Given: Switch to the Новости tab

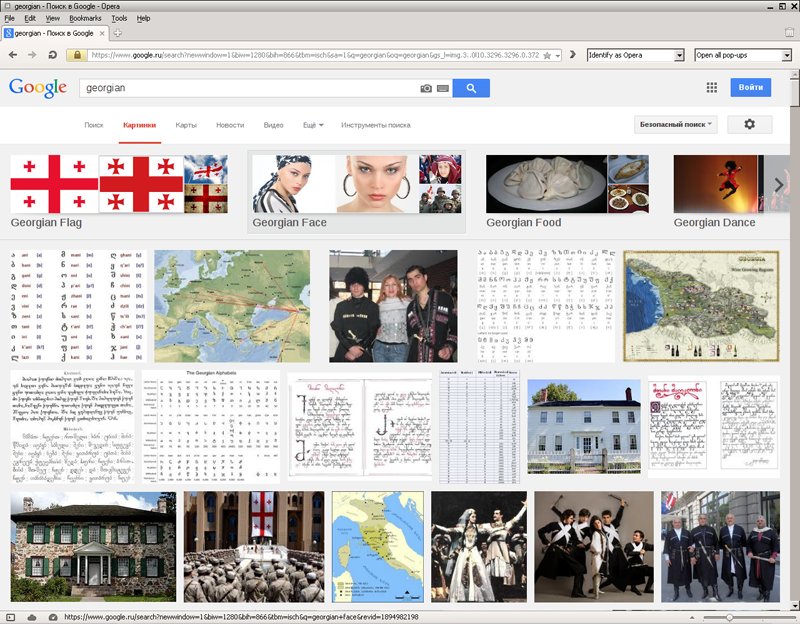Looking at the screenshot, I should pyautogui.click(x=230, y=125).
